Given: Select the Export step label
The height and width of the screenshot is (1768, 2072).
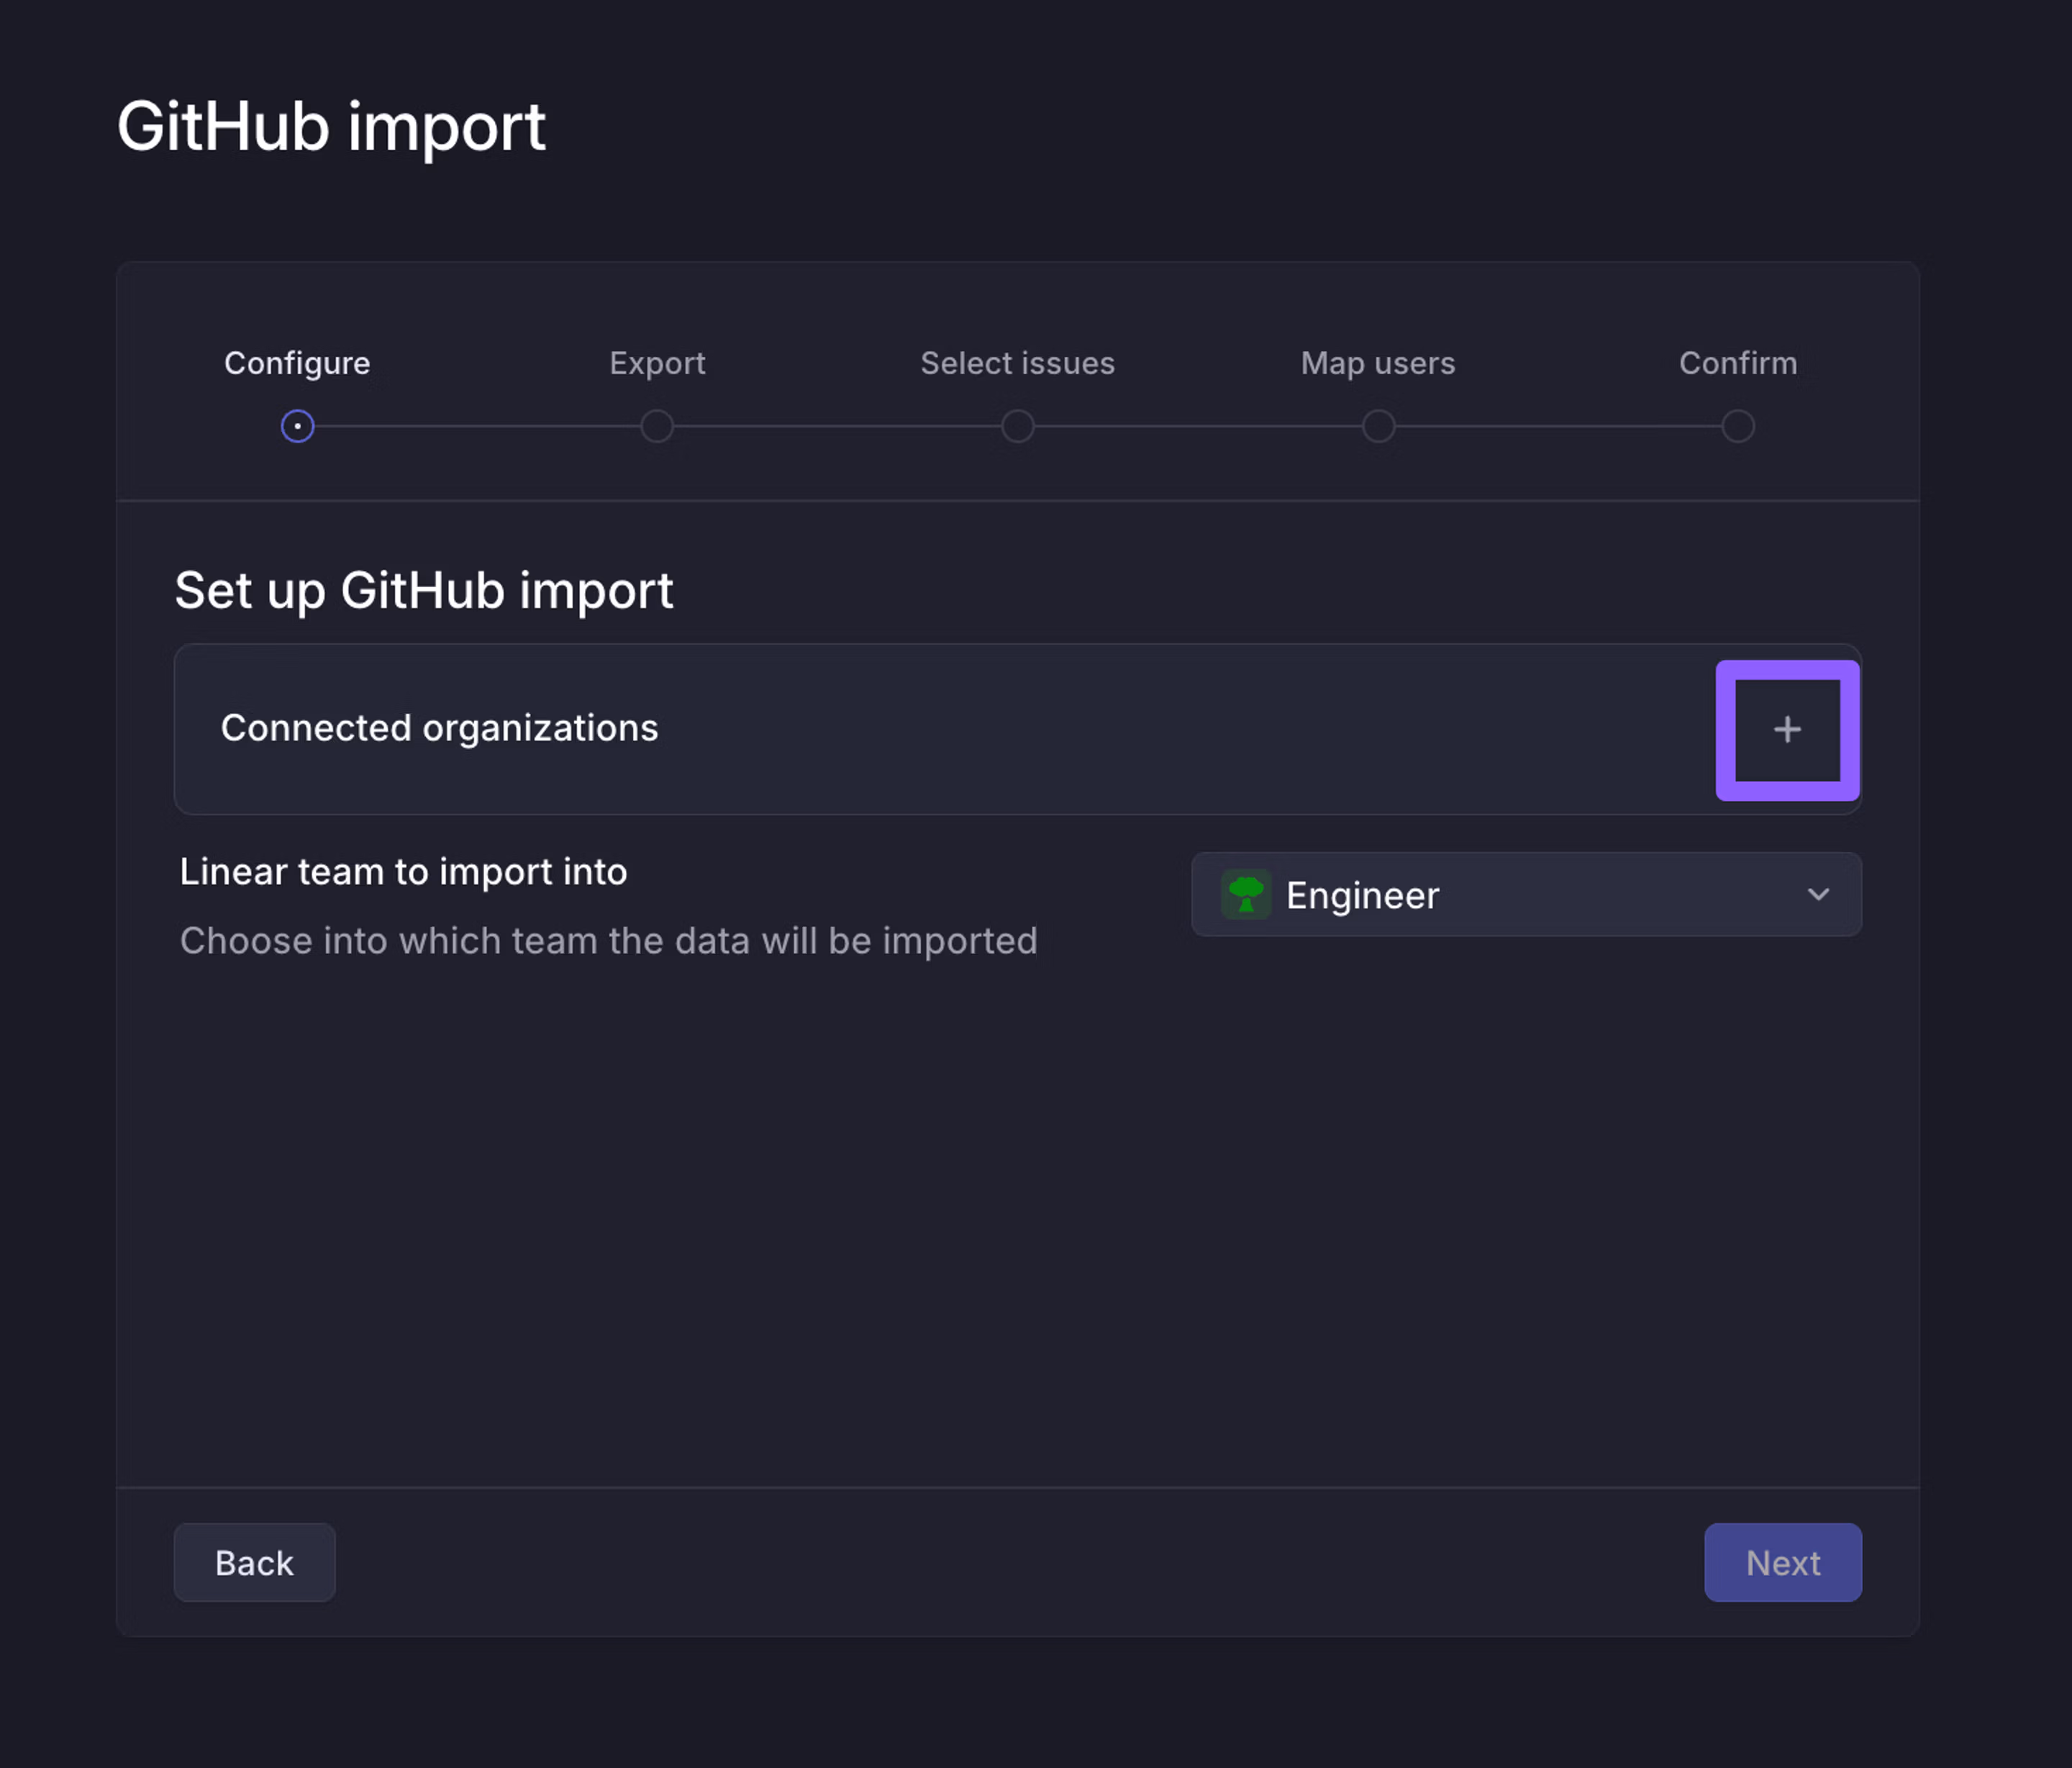Looking at the screenshot, I should click(657, 363).
